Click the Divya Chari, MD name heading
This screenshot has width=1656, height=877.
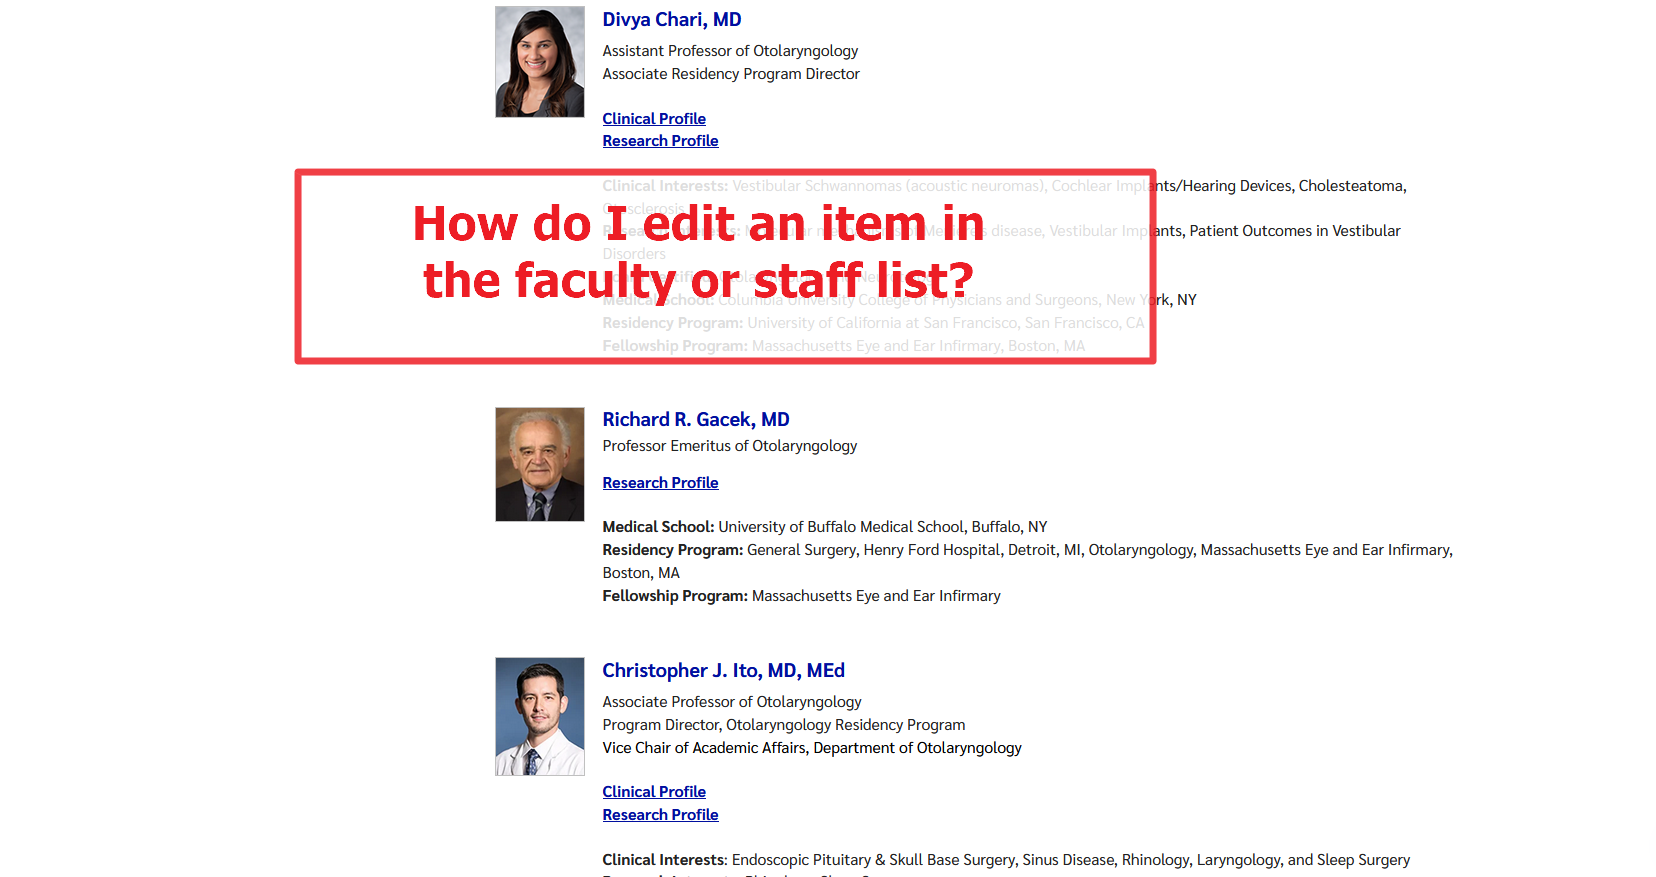tap(671, 20)
